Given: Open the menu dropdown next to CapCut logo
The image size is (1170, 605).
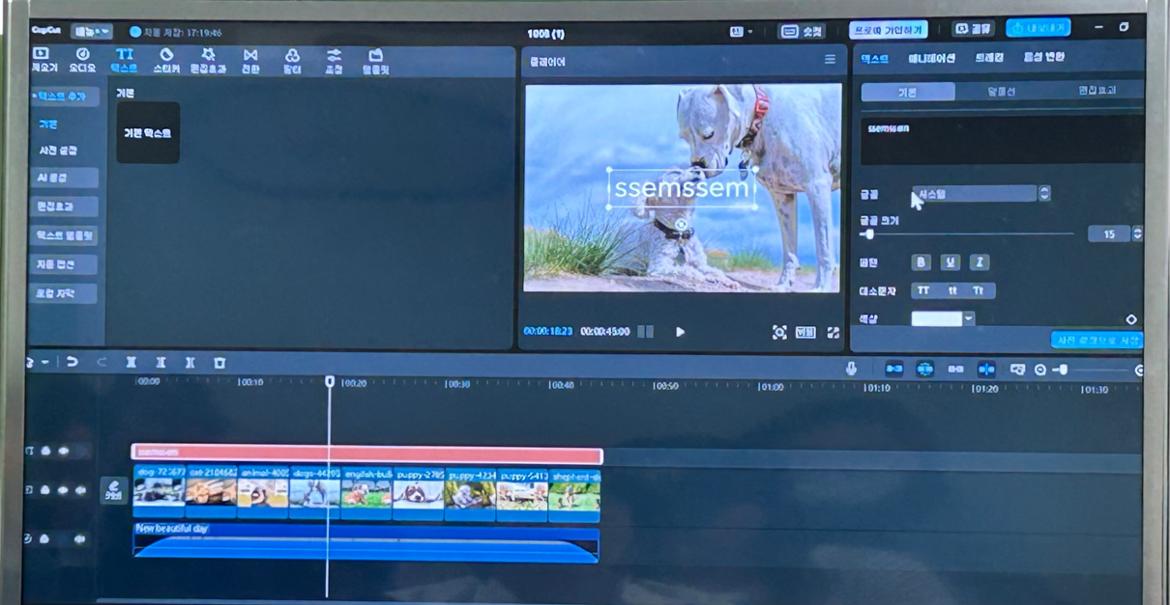Looking at the screenshot, I should point(92,32).
